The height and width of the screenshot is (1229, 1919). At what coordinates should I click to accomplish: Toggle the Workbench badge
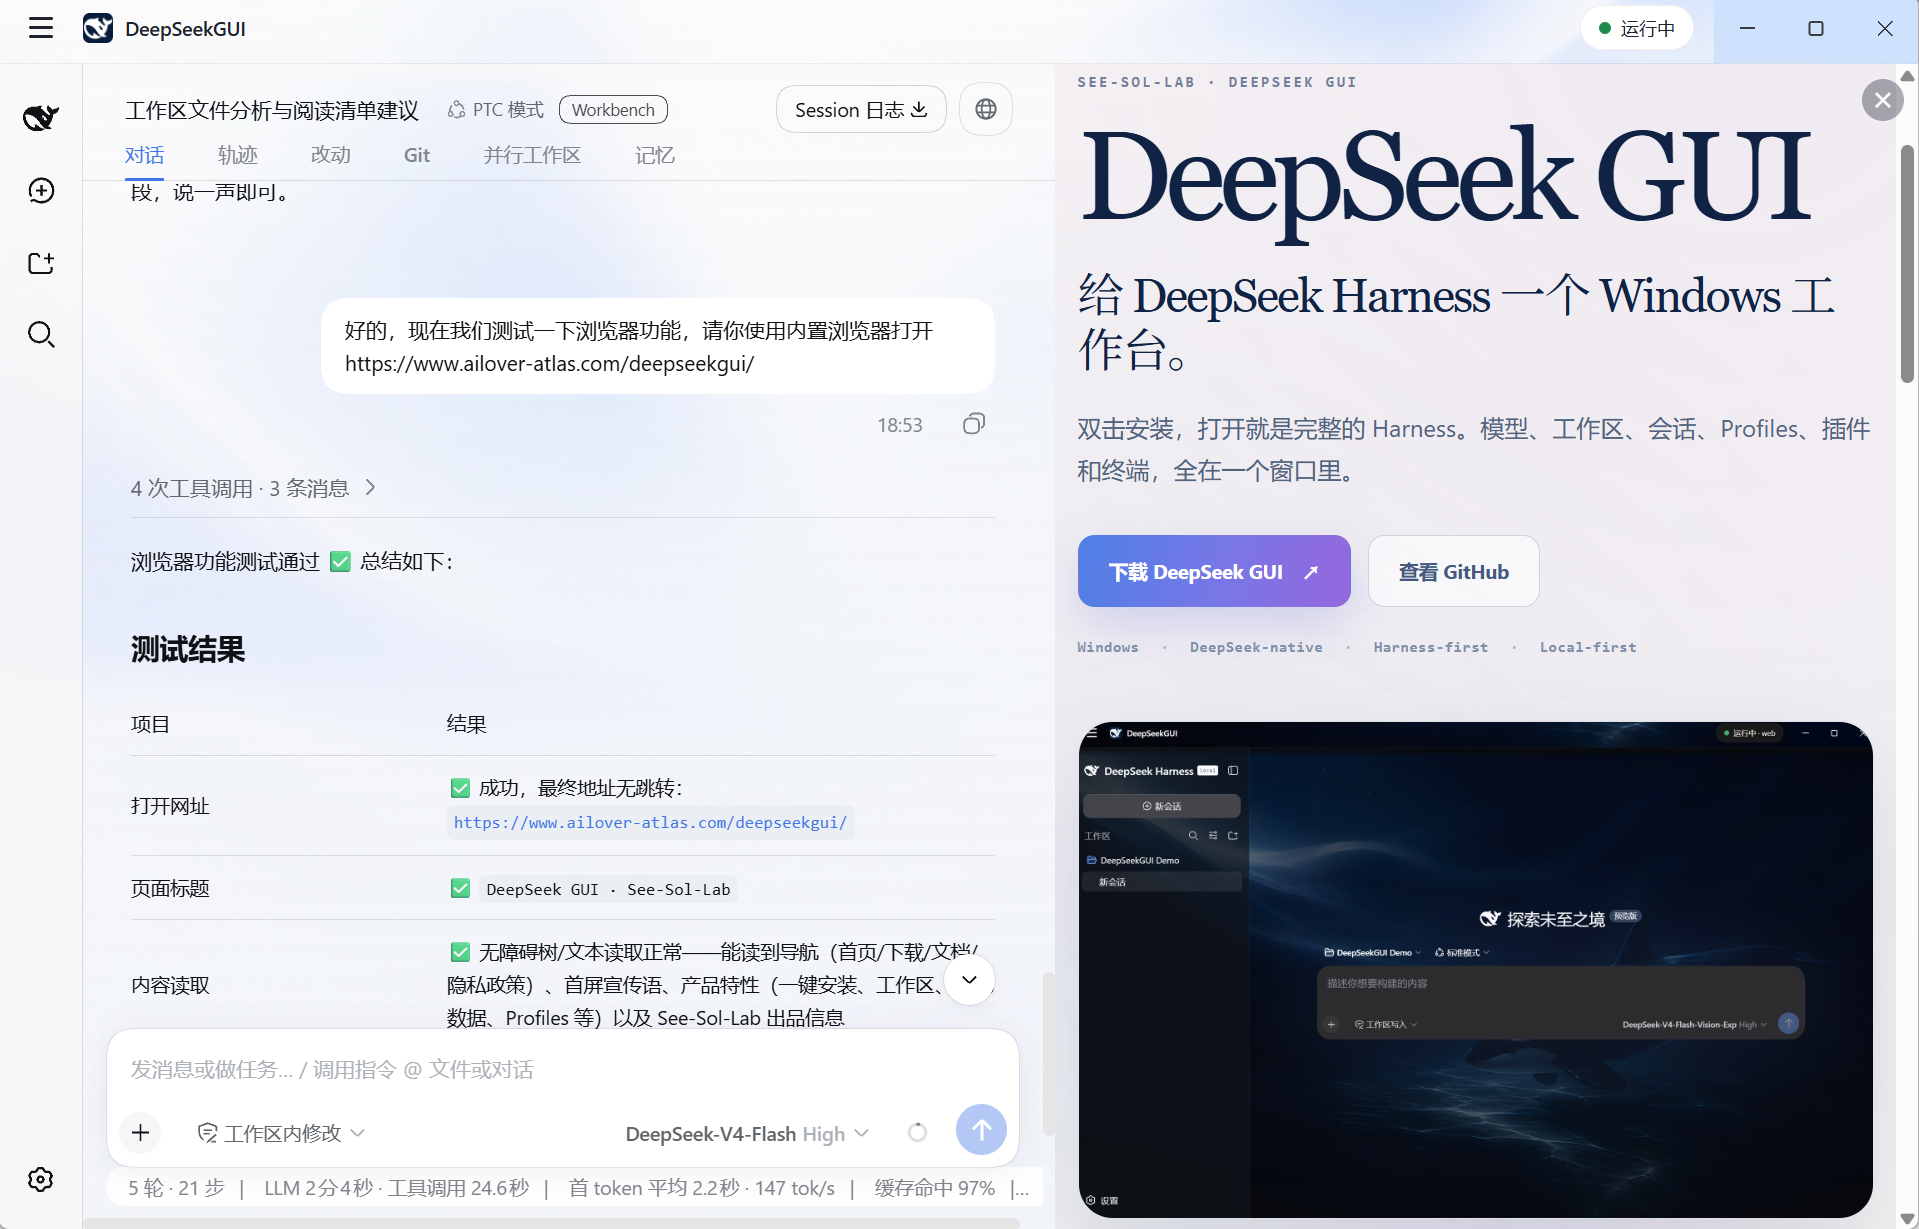click(x=613, y=110)
